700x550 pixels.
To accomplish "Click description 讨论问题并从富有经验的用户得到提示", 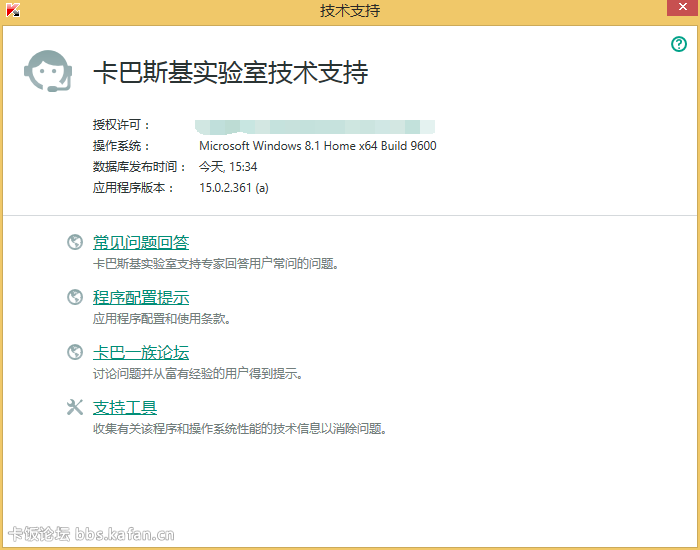I will coord(198,374).
